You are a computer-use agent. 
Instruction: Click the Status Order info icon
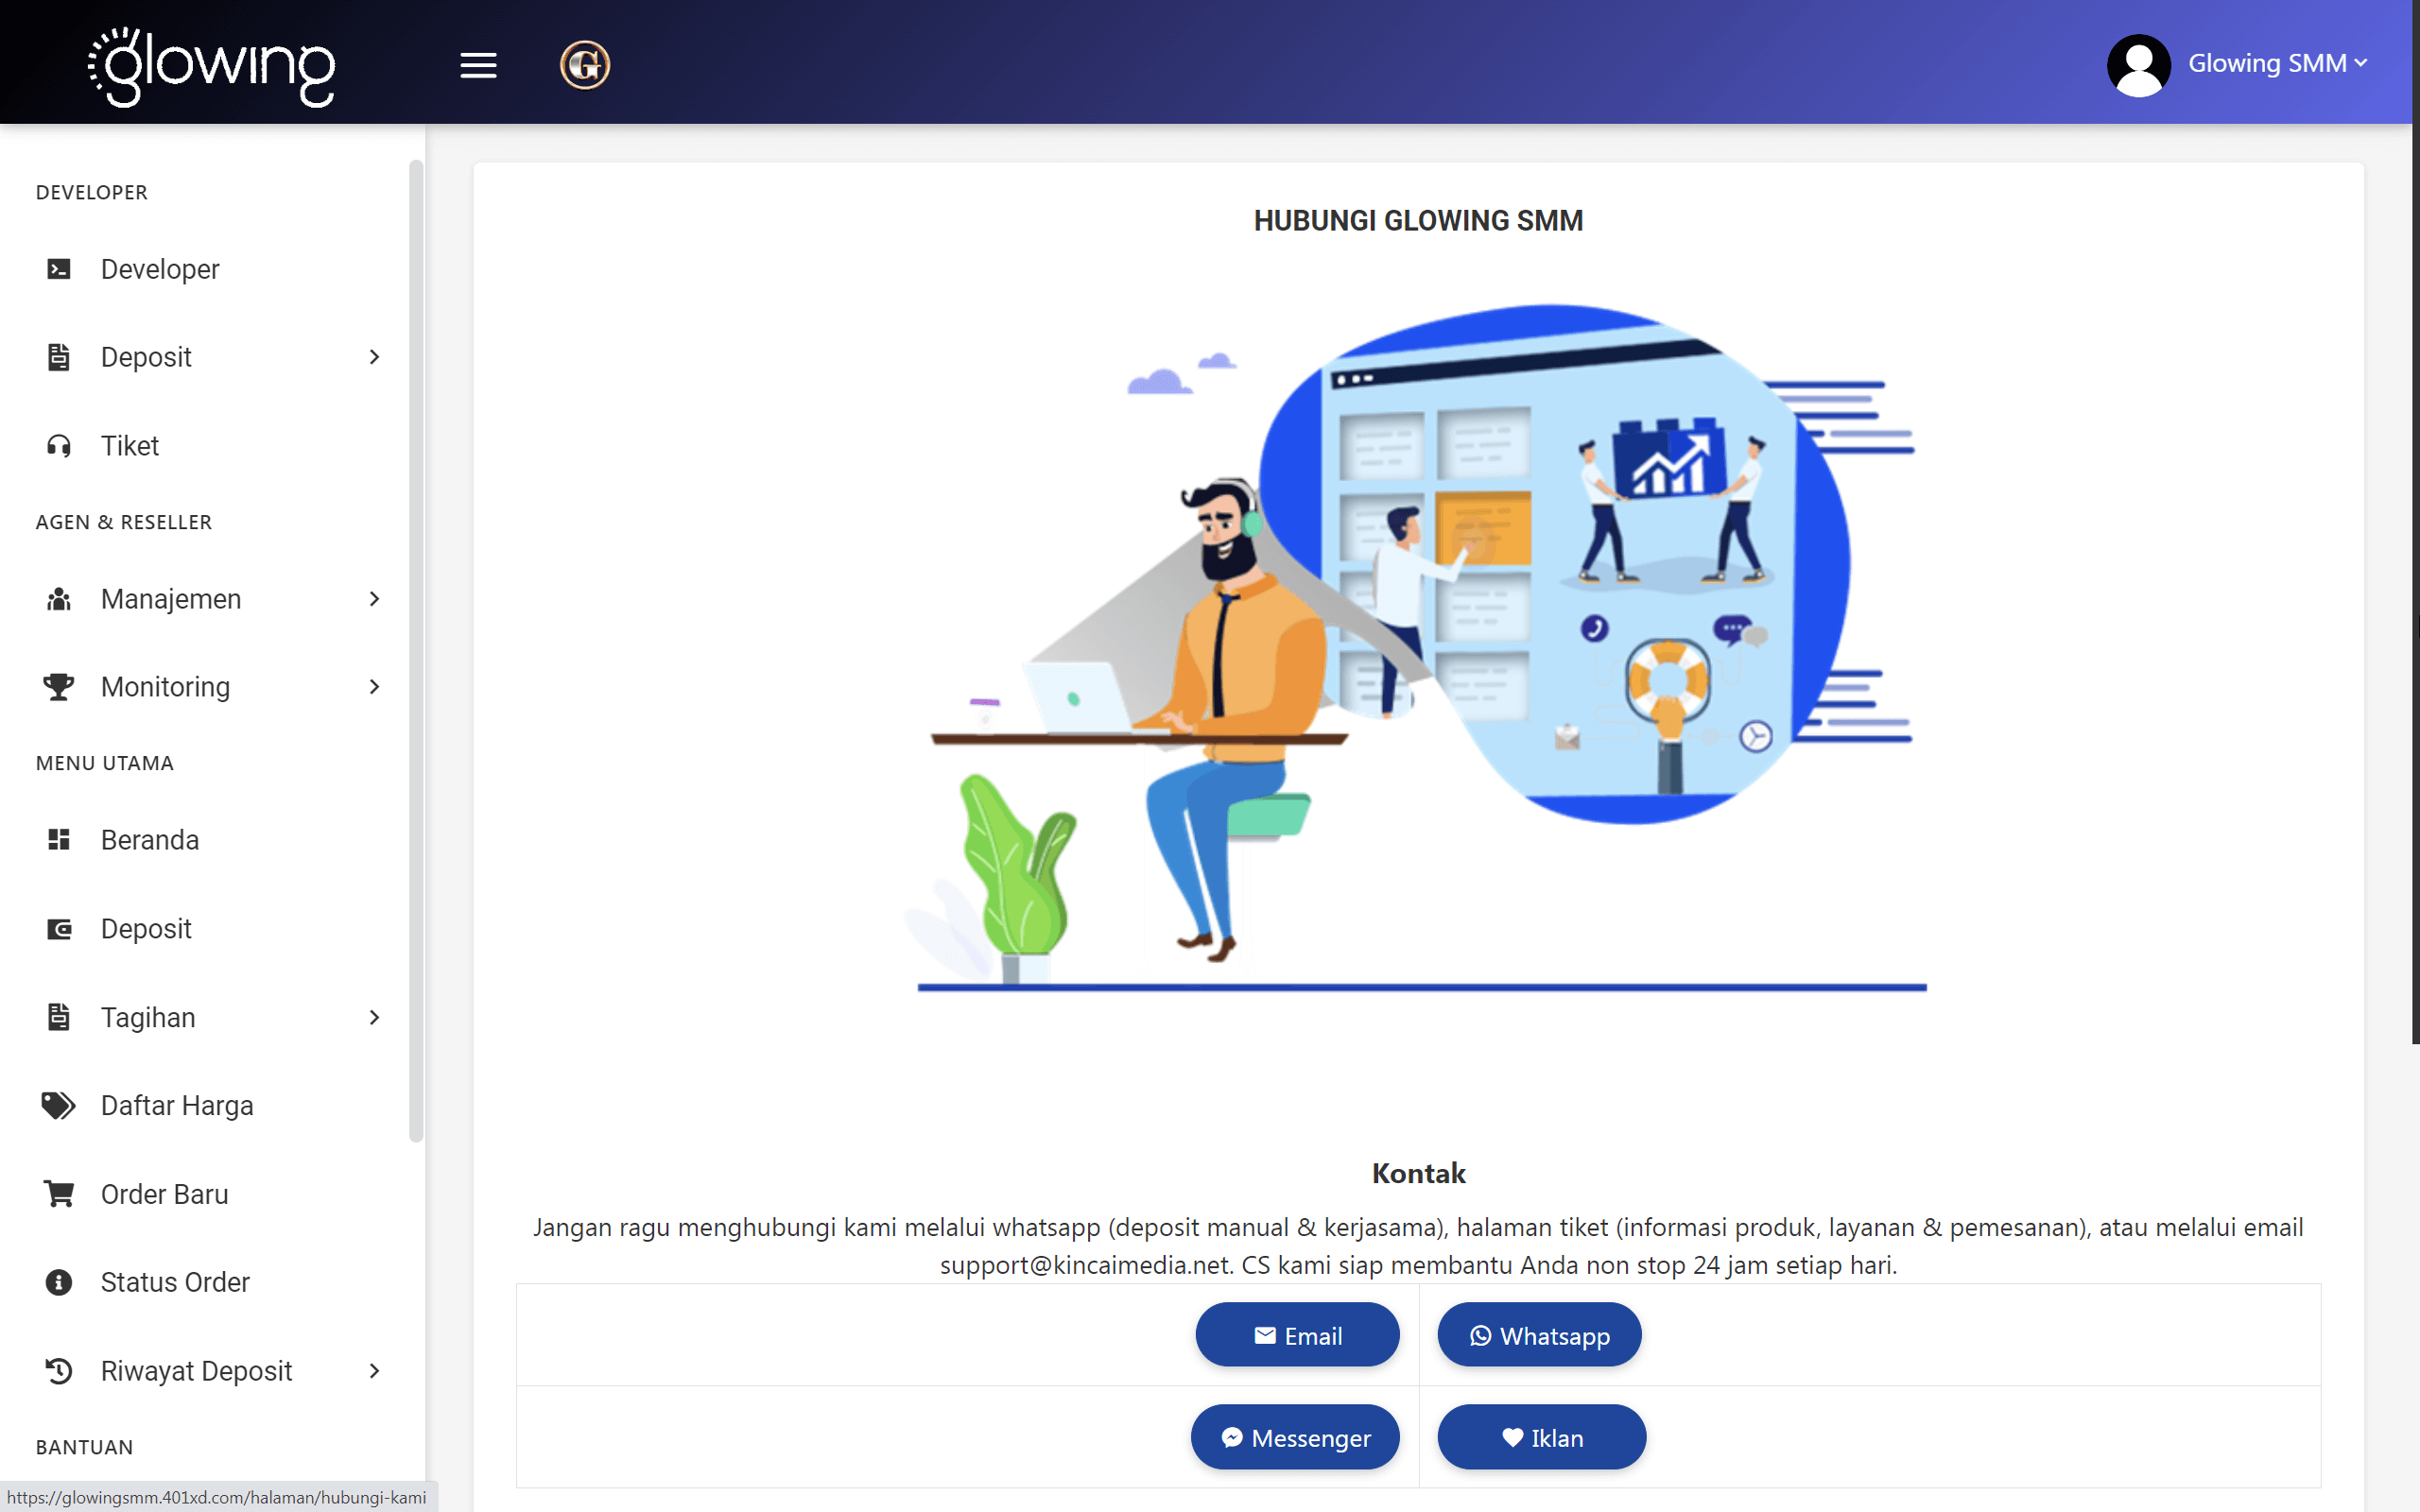57,1282
